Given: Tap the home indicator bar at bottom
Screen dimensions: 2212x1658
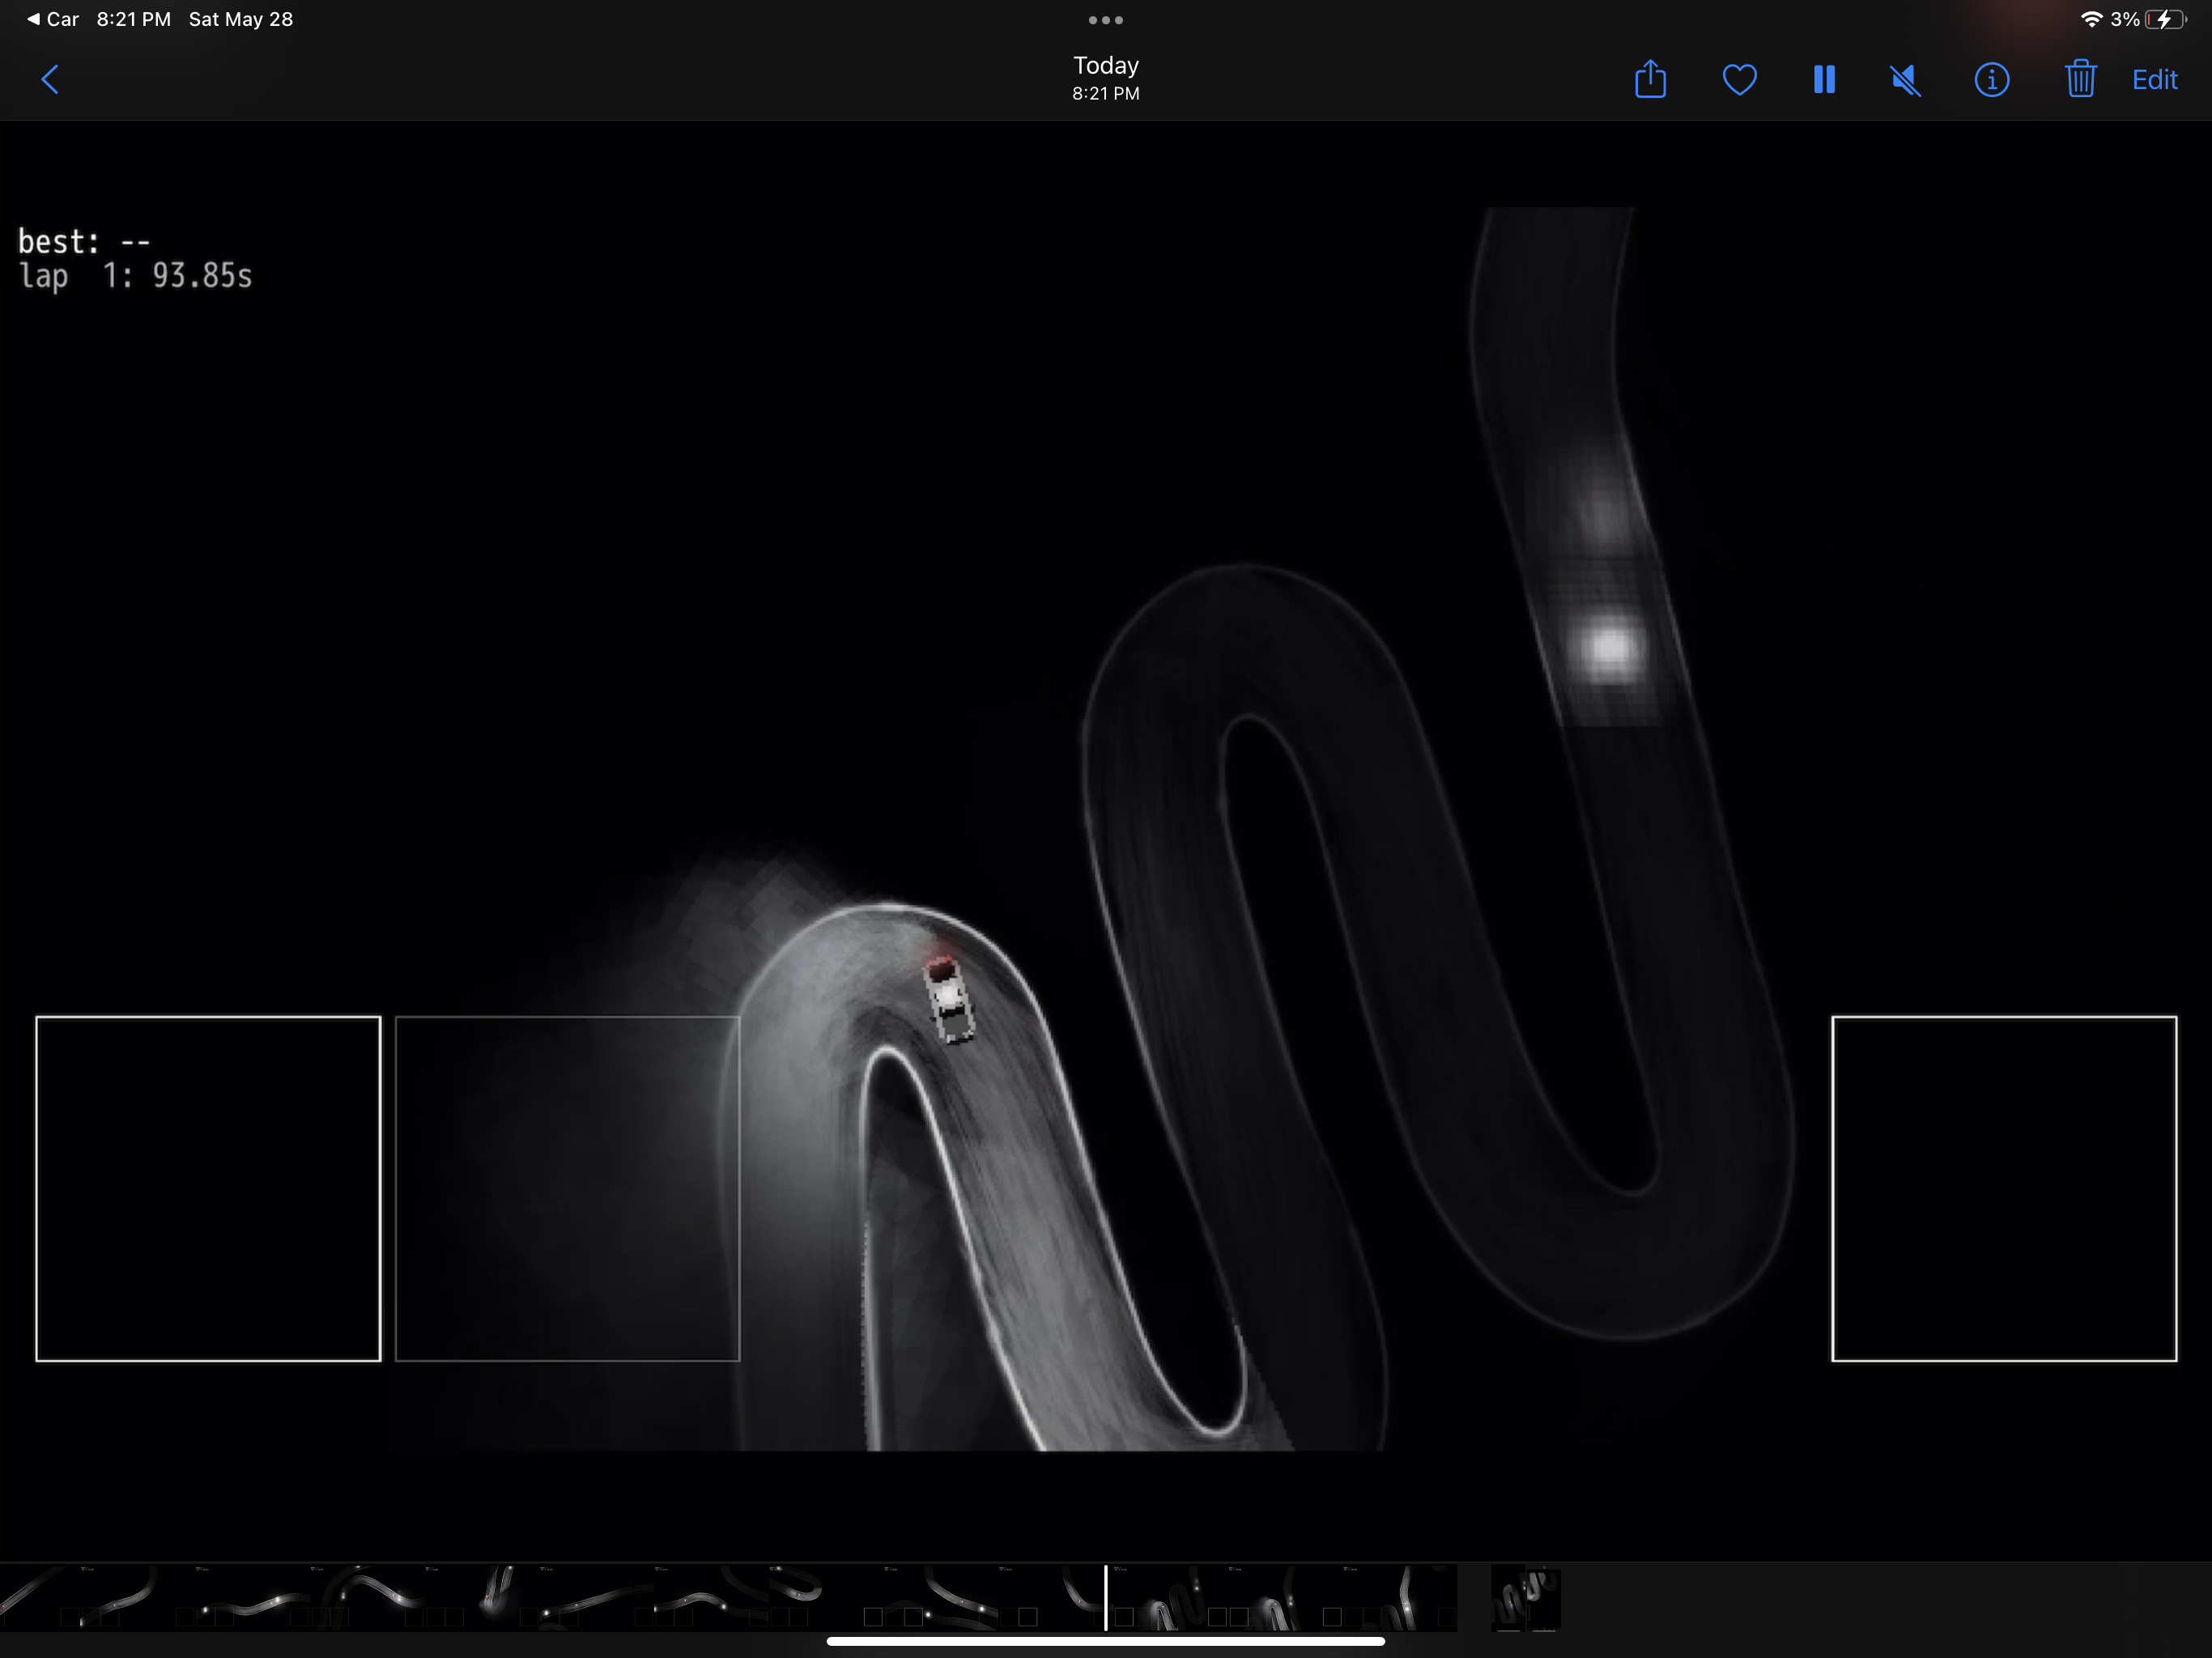Looking at the screenshot, I should (1105, 1641).
